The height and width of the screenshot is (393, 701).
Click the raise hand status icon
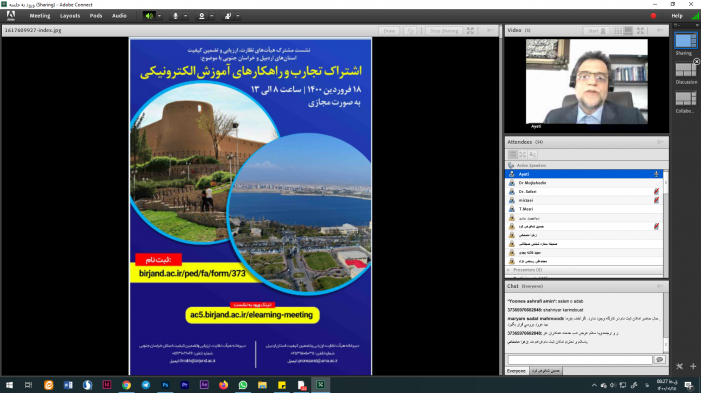coord(228,16)
